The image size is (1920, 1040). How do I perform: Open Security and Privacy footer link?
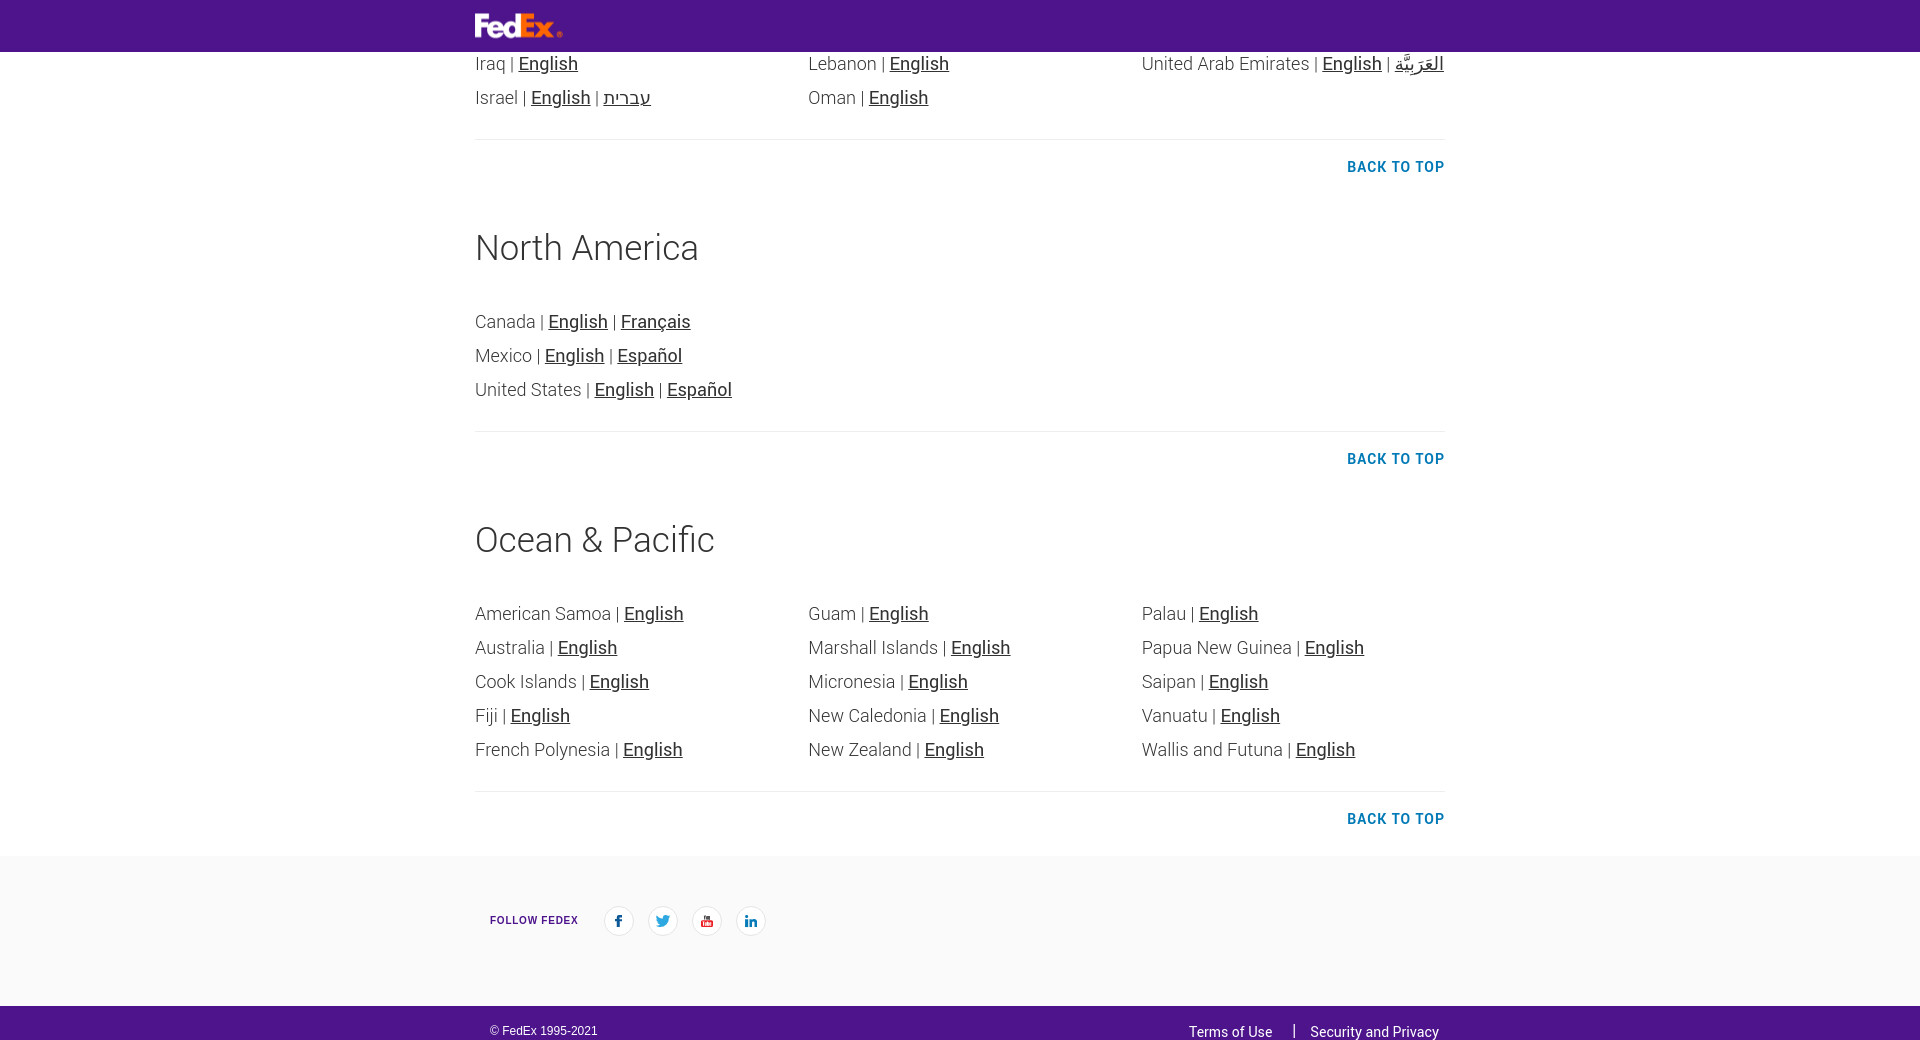tap(1374, 1032)
